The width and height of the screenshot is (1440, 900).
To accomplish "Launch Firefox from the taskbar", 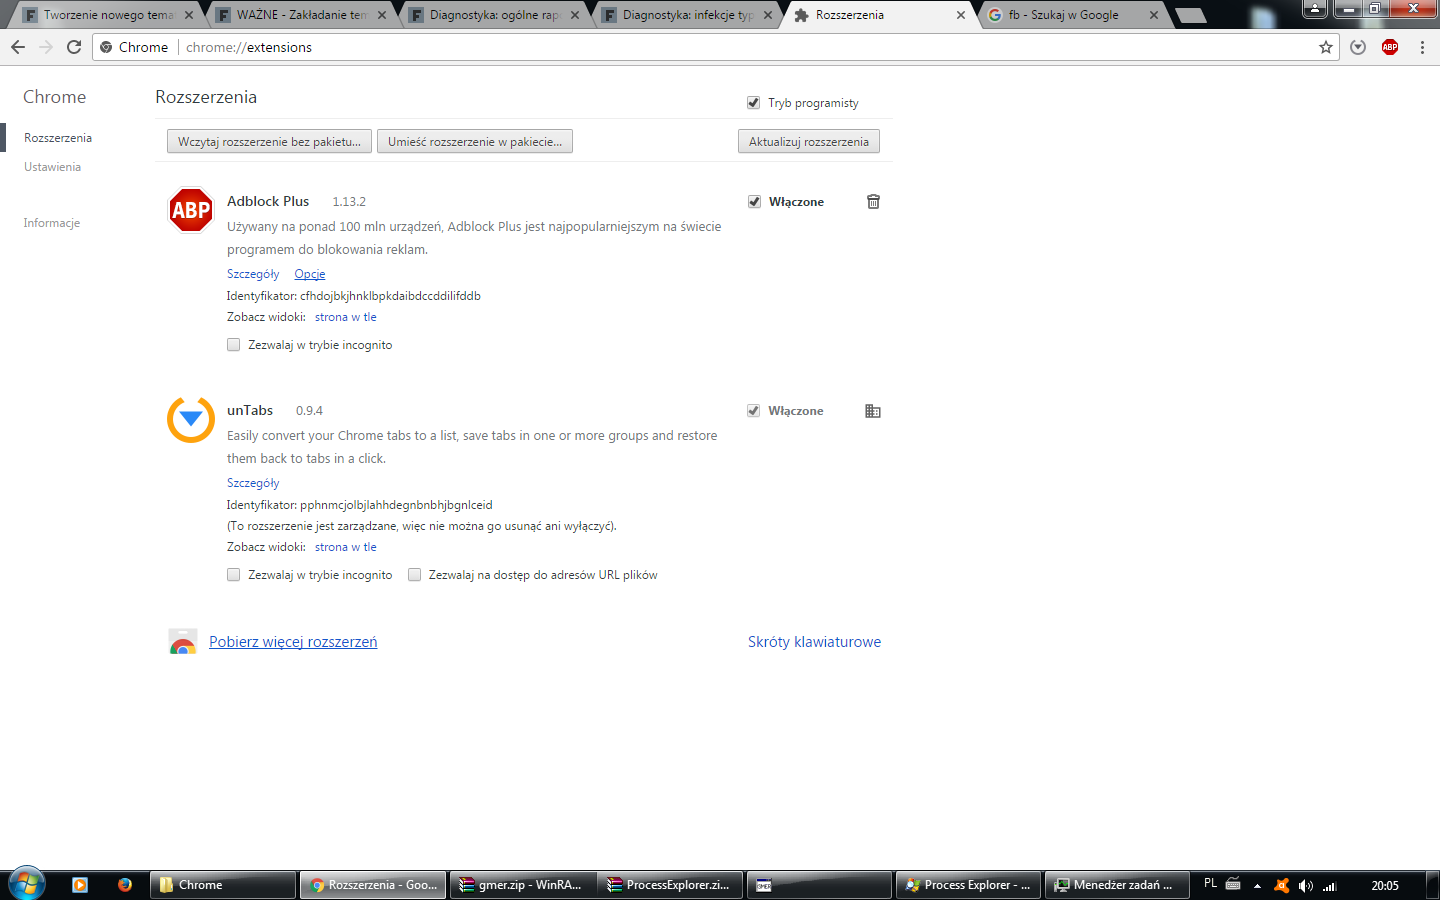I will pyautogui.click(x=125, y=885).
